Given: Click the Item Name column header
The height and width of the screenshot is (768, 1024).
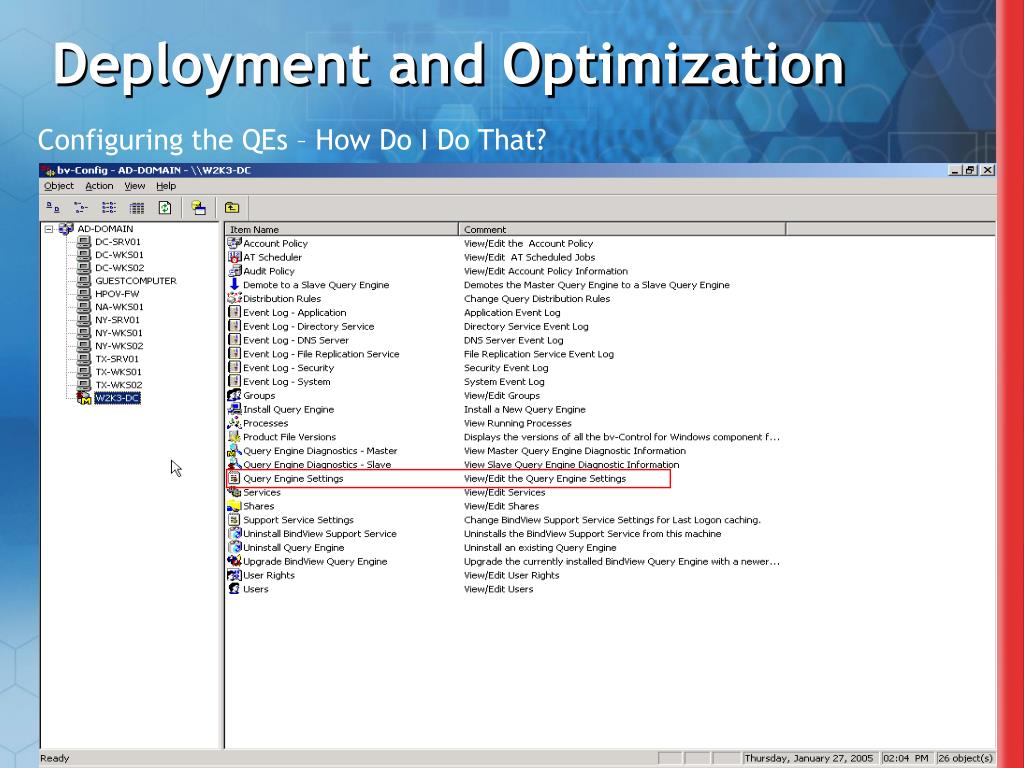Looking at the screenshot, I should coord(341,229).
